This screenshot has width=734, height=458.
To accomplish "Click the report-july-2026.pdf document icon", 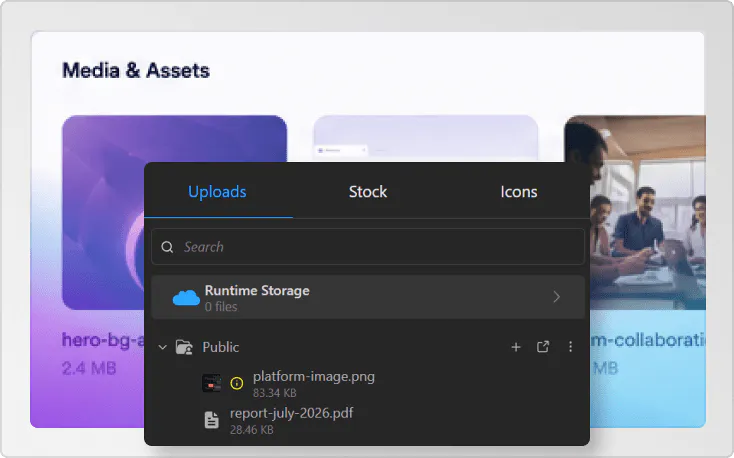I will (x=212, y=420).
